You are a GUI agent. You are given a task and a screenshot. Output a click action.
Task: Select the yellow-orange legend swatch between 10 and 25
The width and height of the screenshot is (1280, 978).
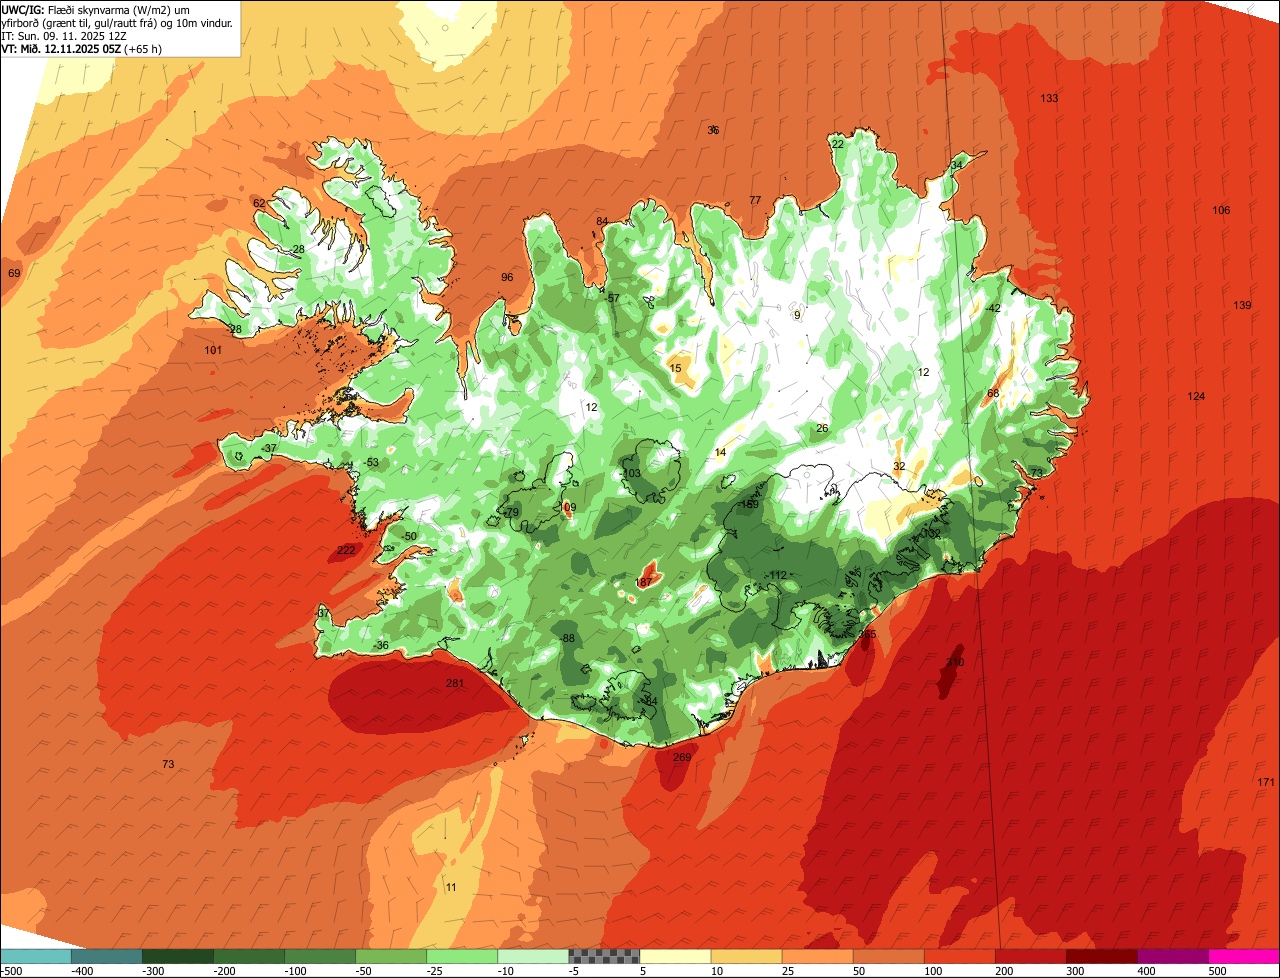click(x=745, y=956)
